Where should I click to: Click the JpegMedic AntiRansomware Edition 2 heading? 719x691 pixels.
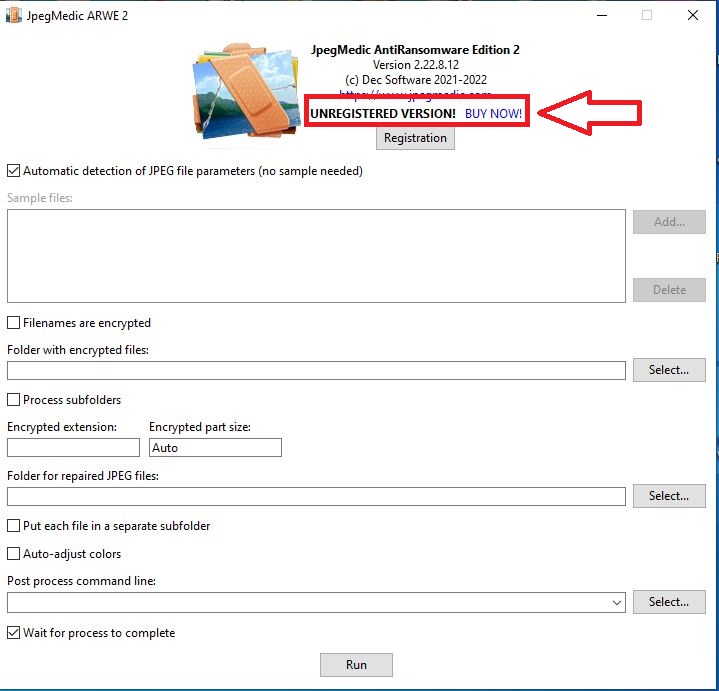(x=415, y=50)
